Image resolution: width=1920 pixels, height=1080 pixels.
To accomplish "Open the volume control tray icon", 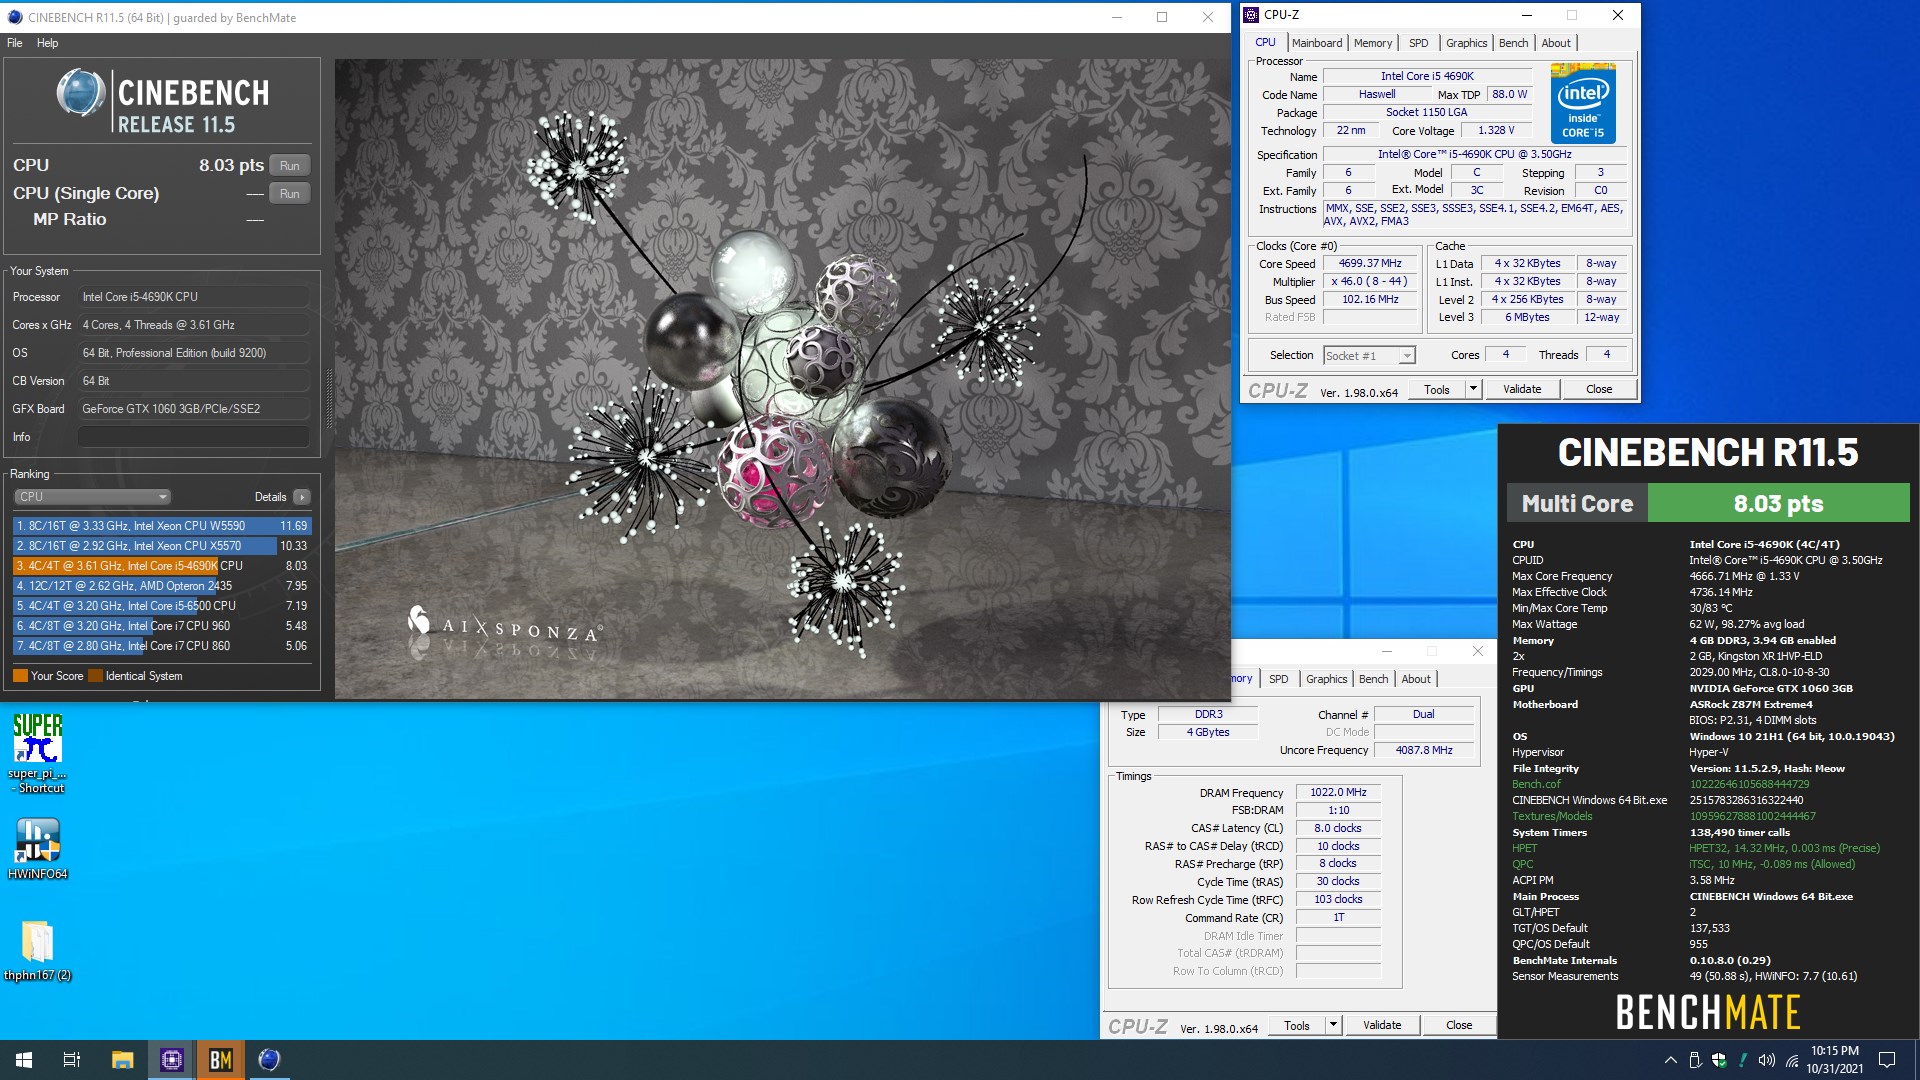I will coord(1767,1060).
